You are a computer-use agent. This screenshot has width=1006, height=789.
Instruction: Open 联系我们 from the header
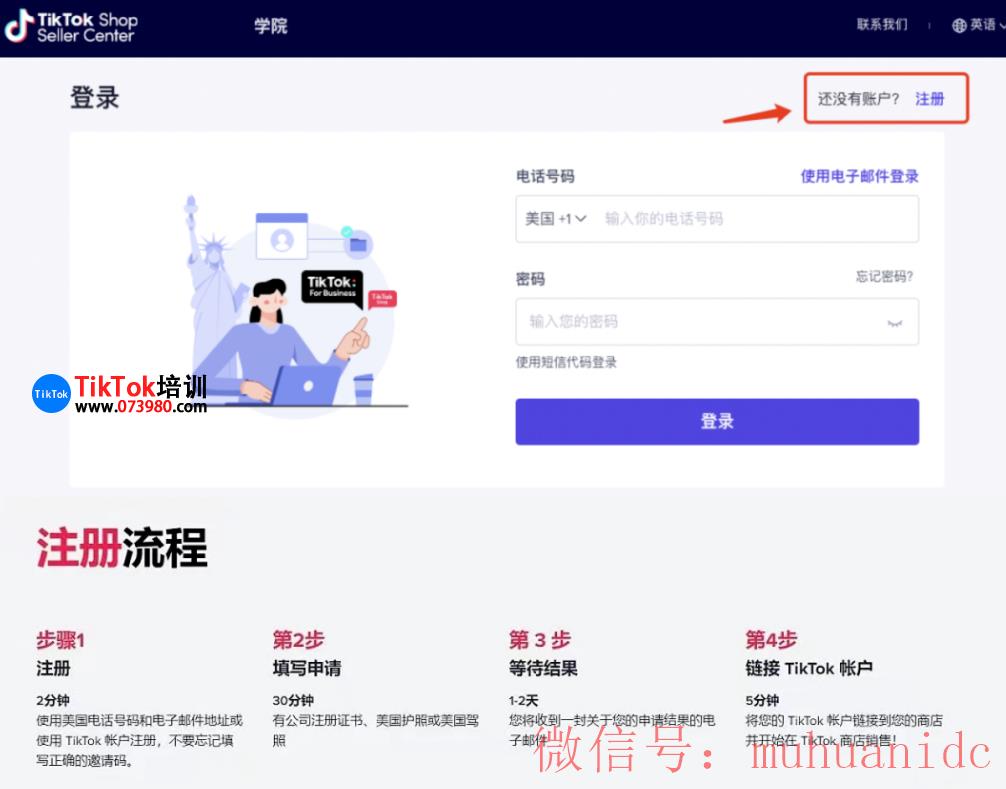coord(881,25)
